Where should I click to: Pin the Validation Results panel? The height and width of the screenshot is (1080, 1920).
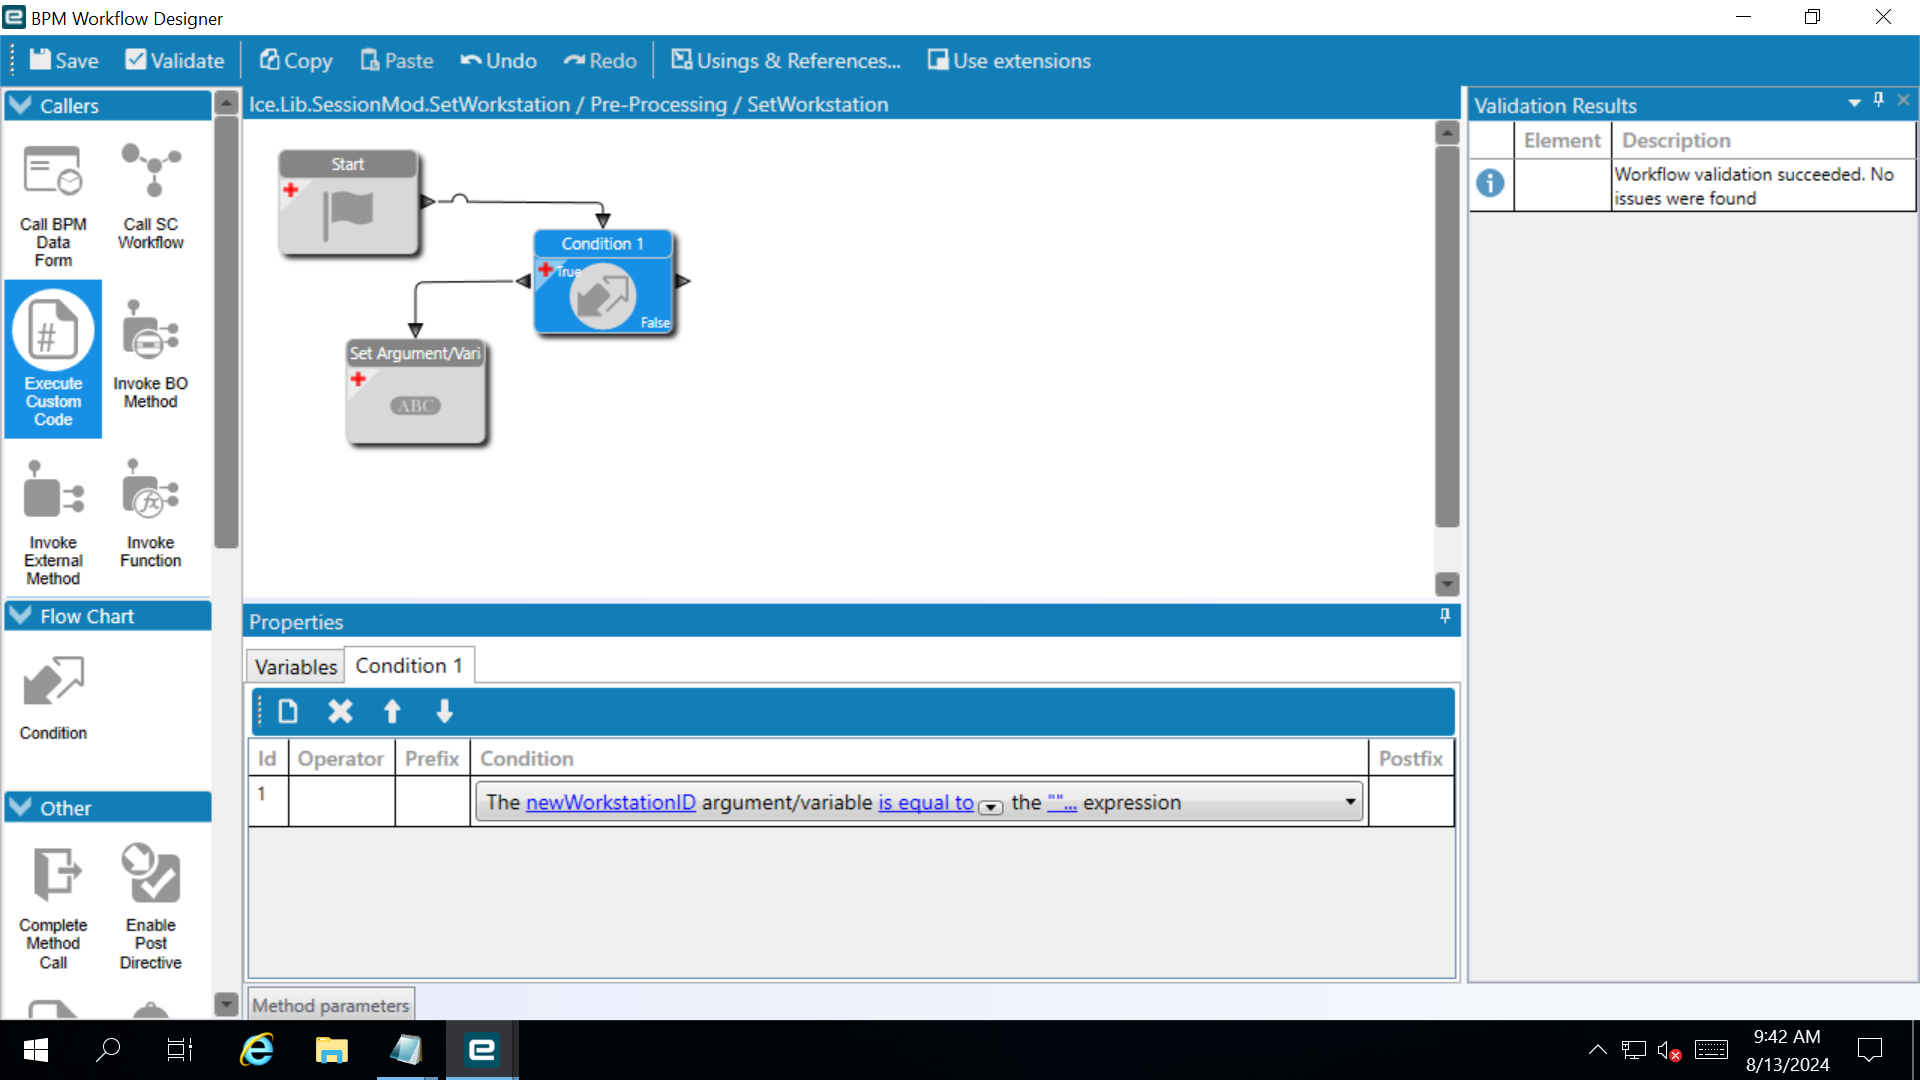1878,100
